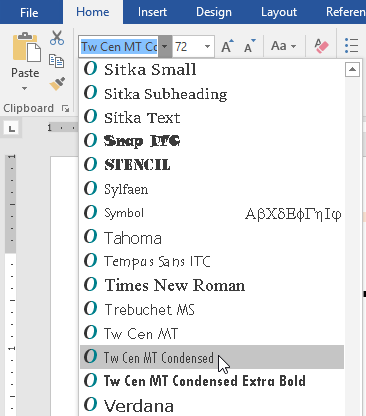Pick Trebuchet MS from the list
Screen dimensions: 366x416
tap(212, 309)
